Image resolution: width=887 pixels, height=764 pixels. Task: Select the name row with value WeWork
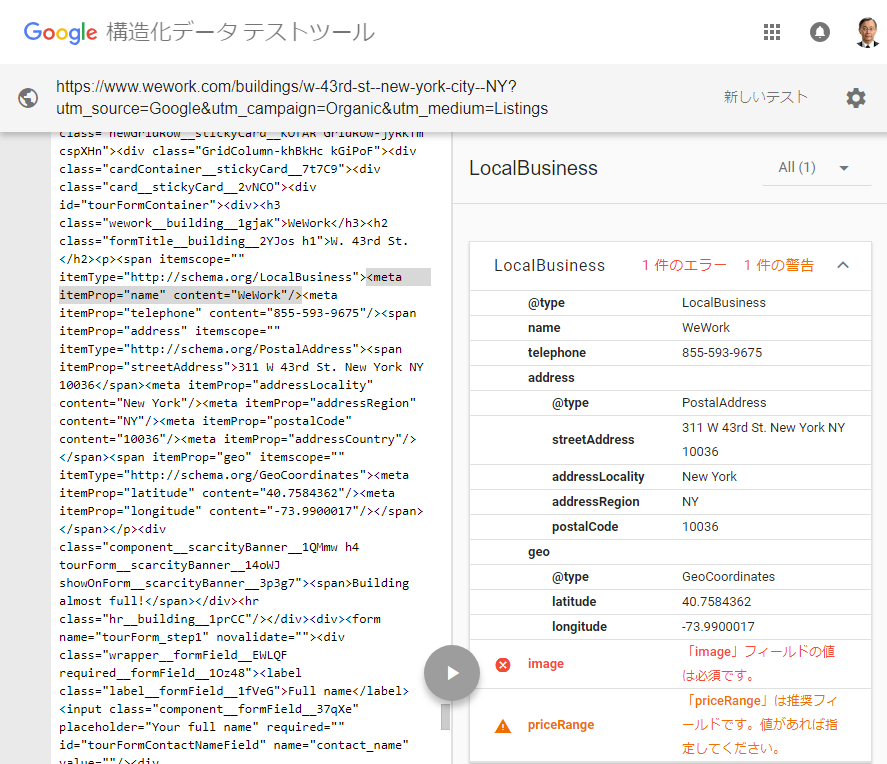click(670, 328)
